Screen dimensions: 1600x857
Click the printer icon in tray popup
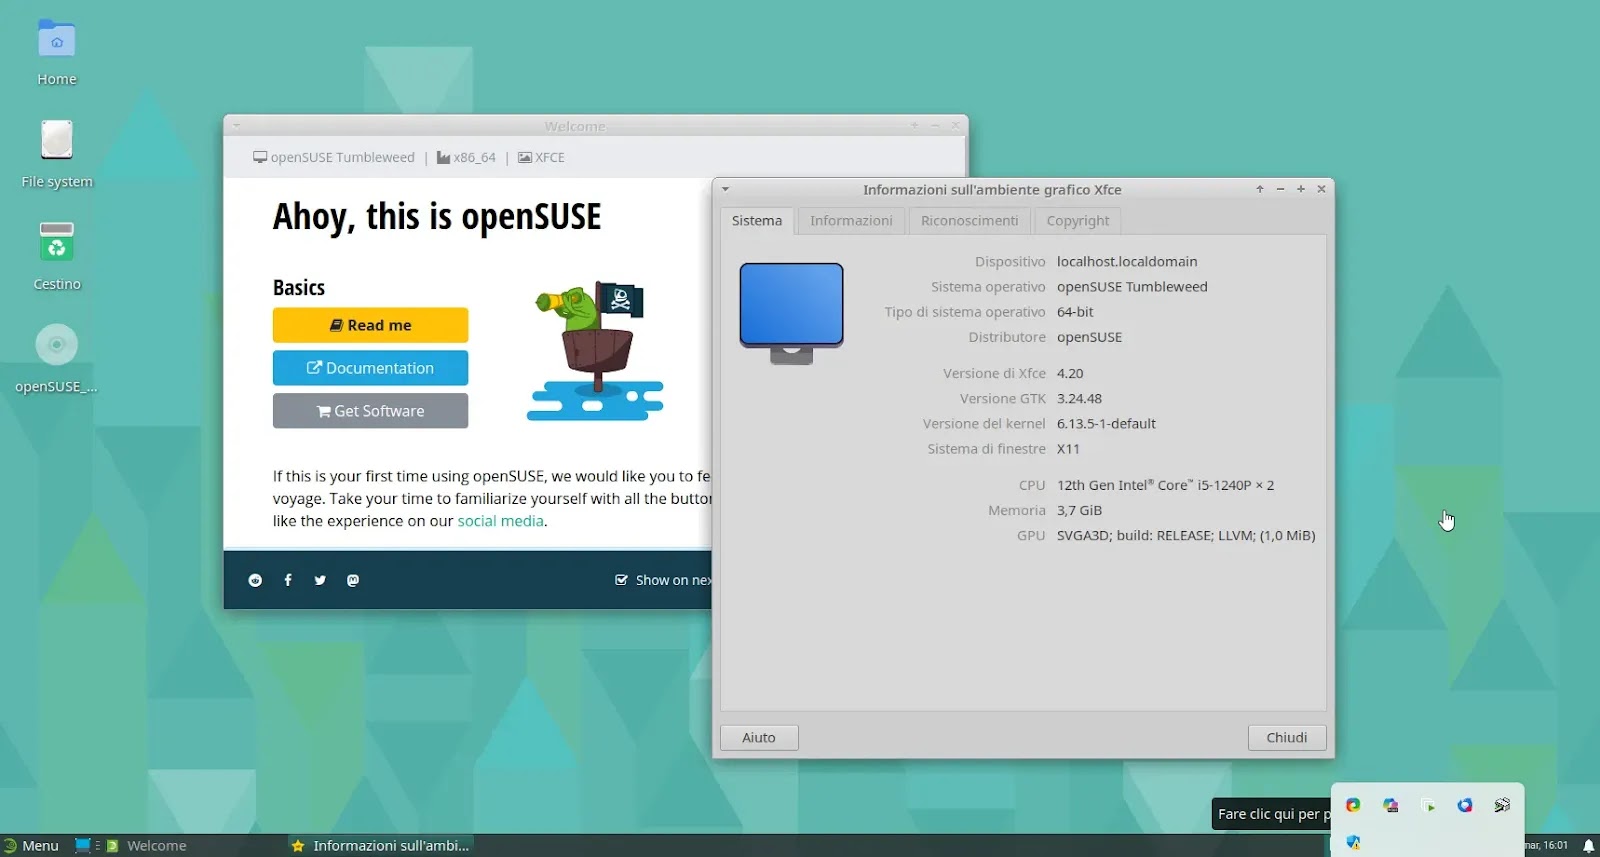click(1502, 805)
